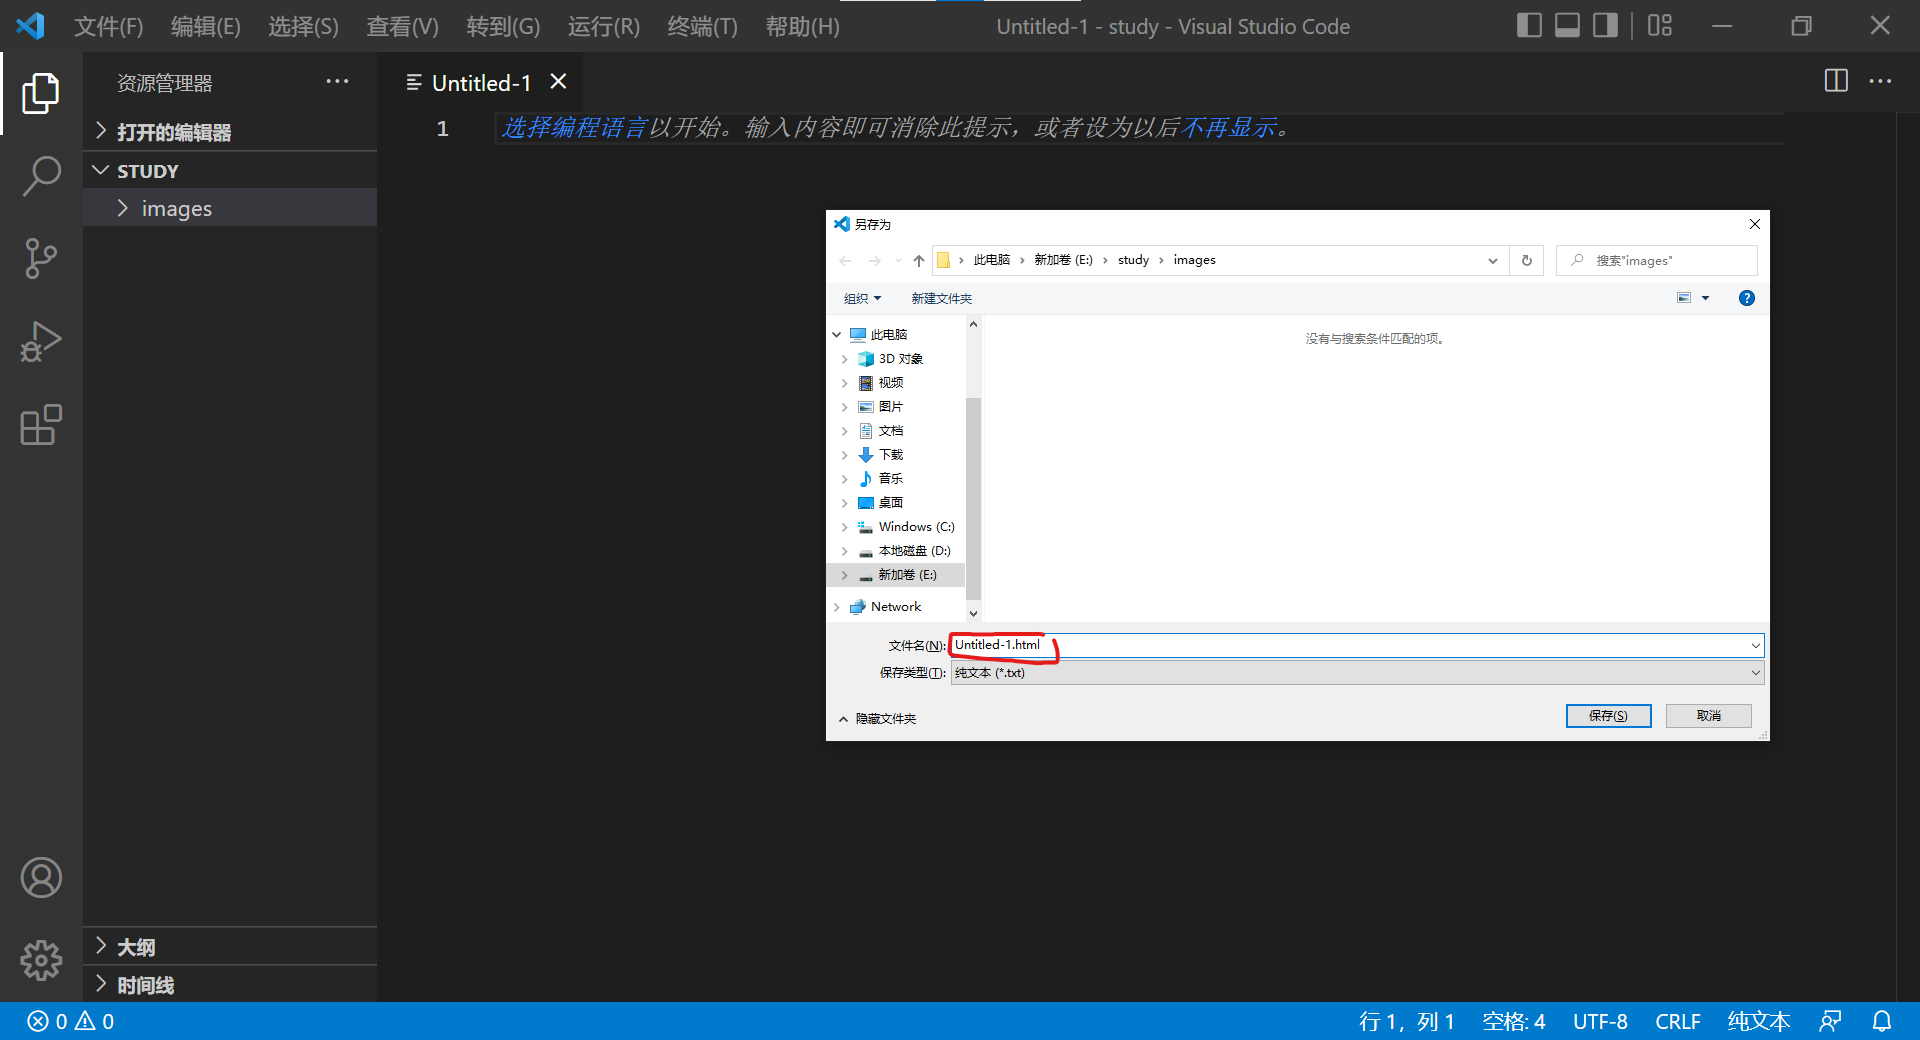Screen dimensions: 1920x1040
Task: Toggle the primary sidebar visibility
Action: 1529,25
